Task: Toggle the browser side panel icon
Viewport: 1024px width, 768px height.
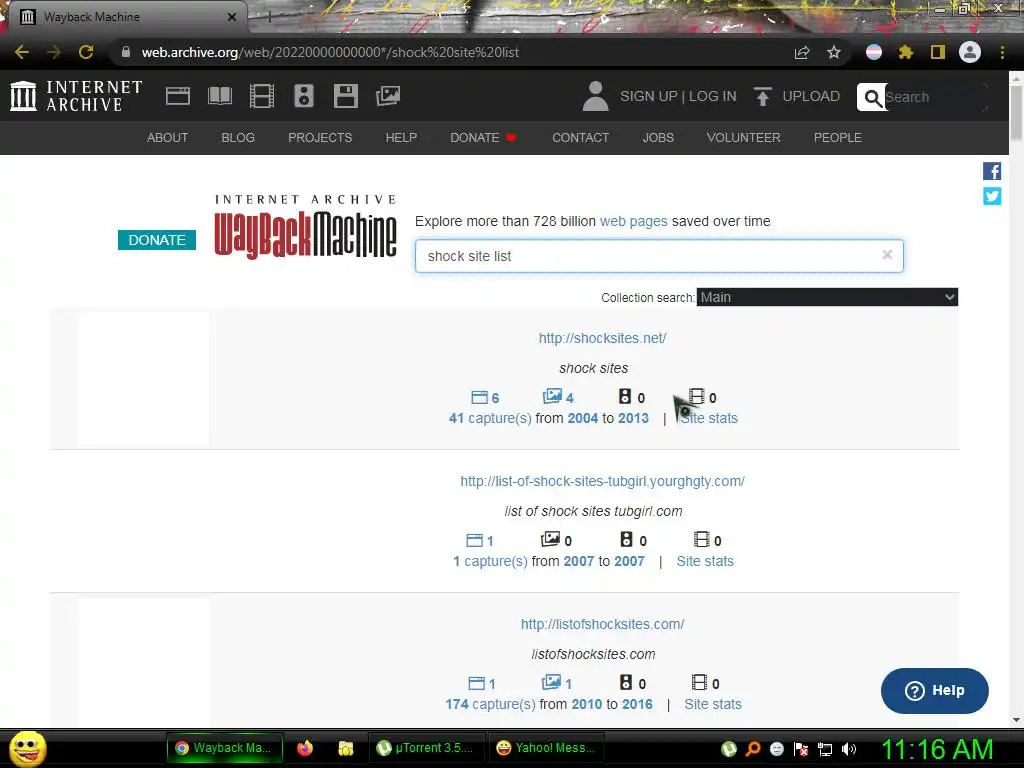Action: 938,52
